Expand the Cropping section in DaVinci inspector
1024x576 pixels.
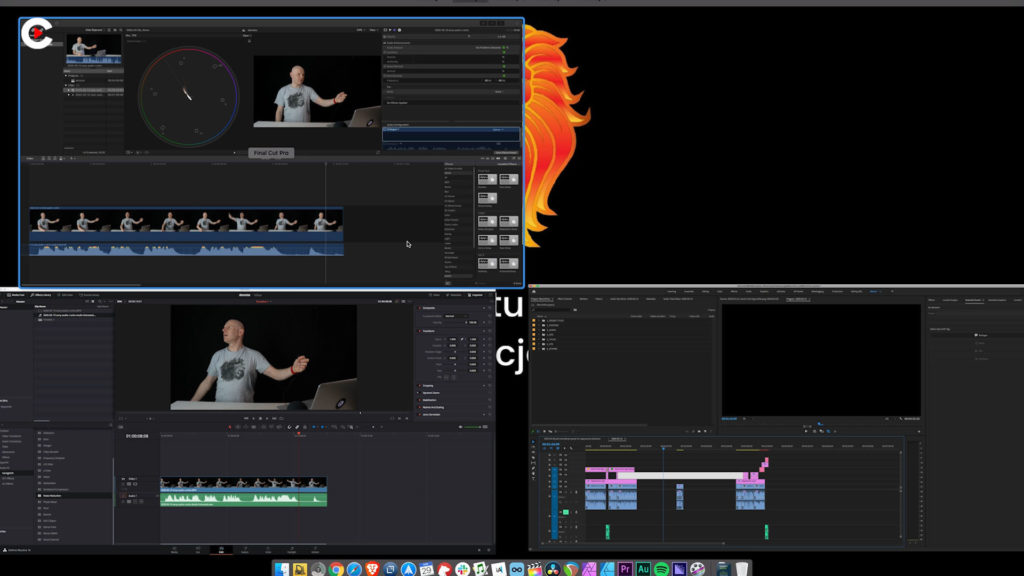point(429,385)
